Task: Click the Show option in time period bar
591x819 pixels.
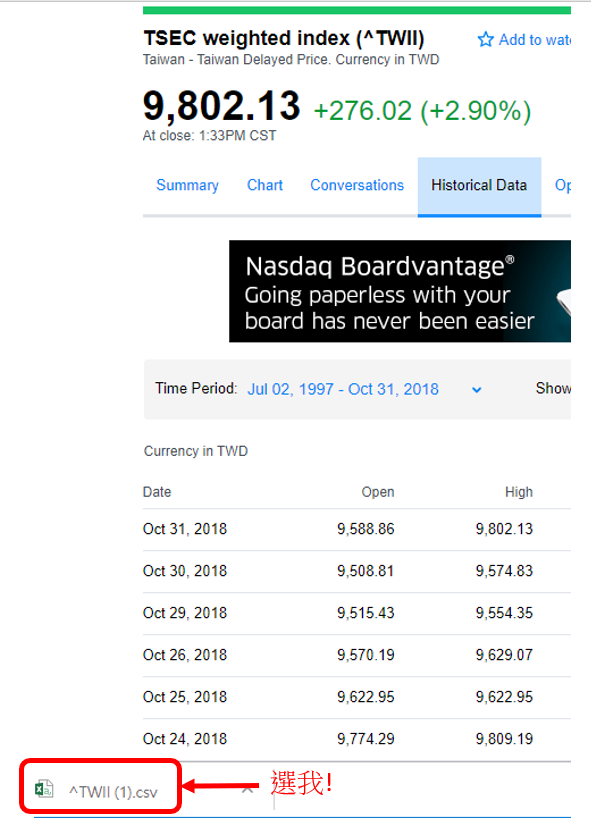Action: click(x=553, y=388)
